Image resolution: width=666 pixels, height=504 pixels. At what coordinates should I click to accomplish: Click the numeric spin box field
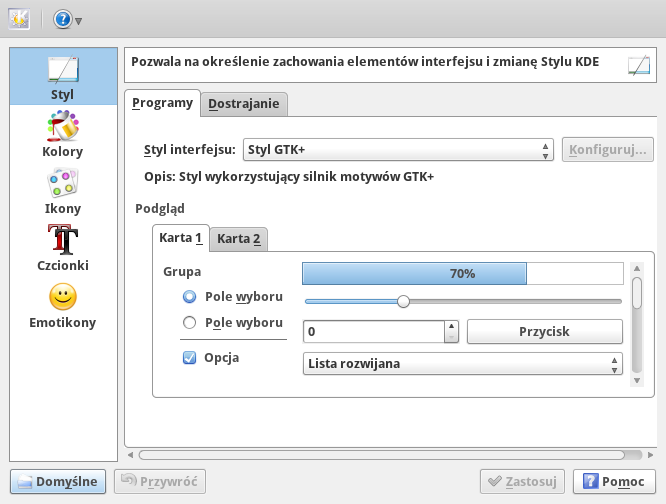tap(373, 331)
